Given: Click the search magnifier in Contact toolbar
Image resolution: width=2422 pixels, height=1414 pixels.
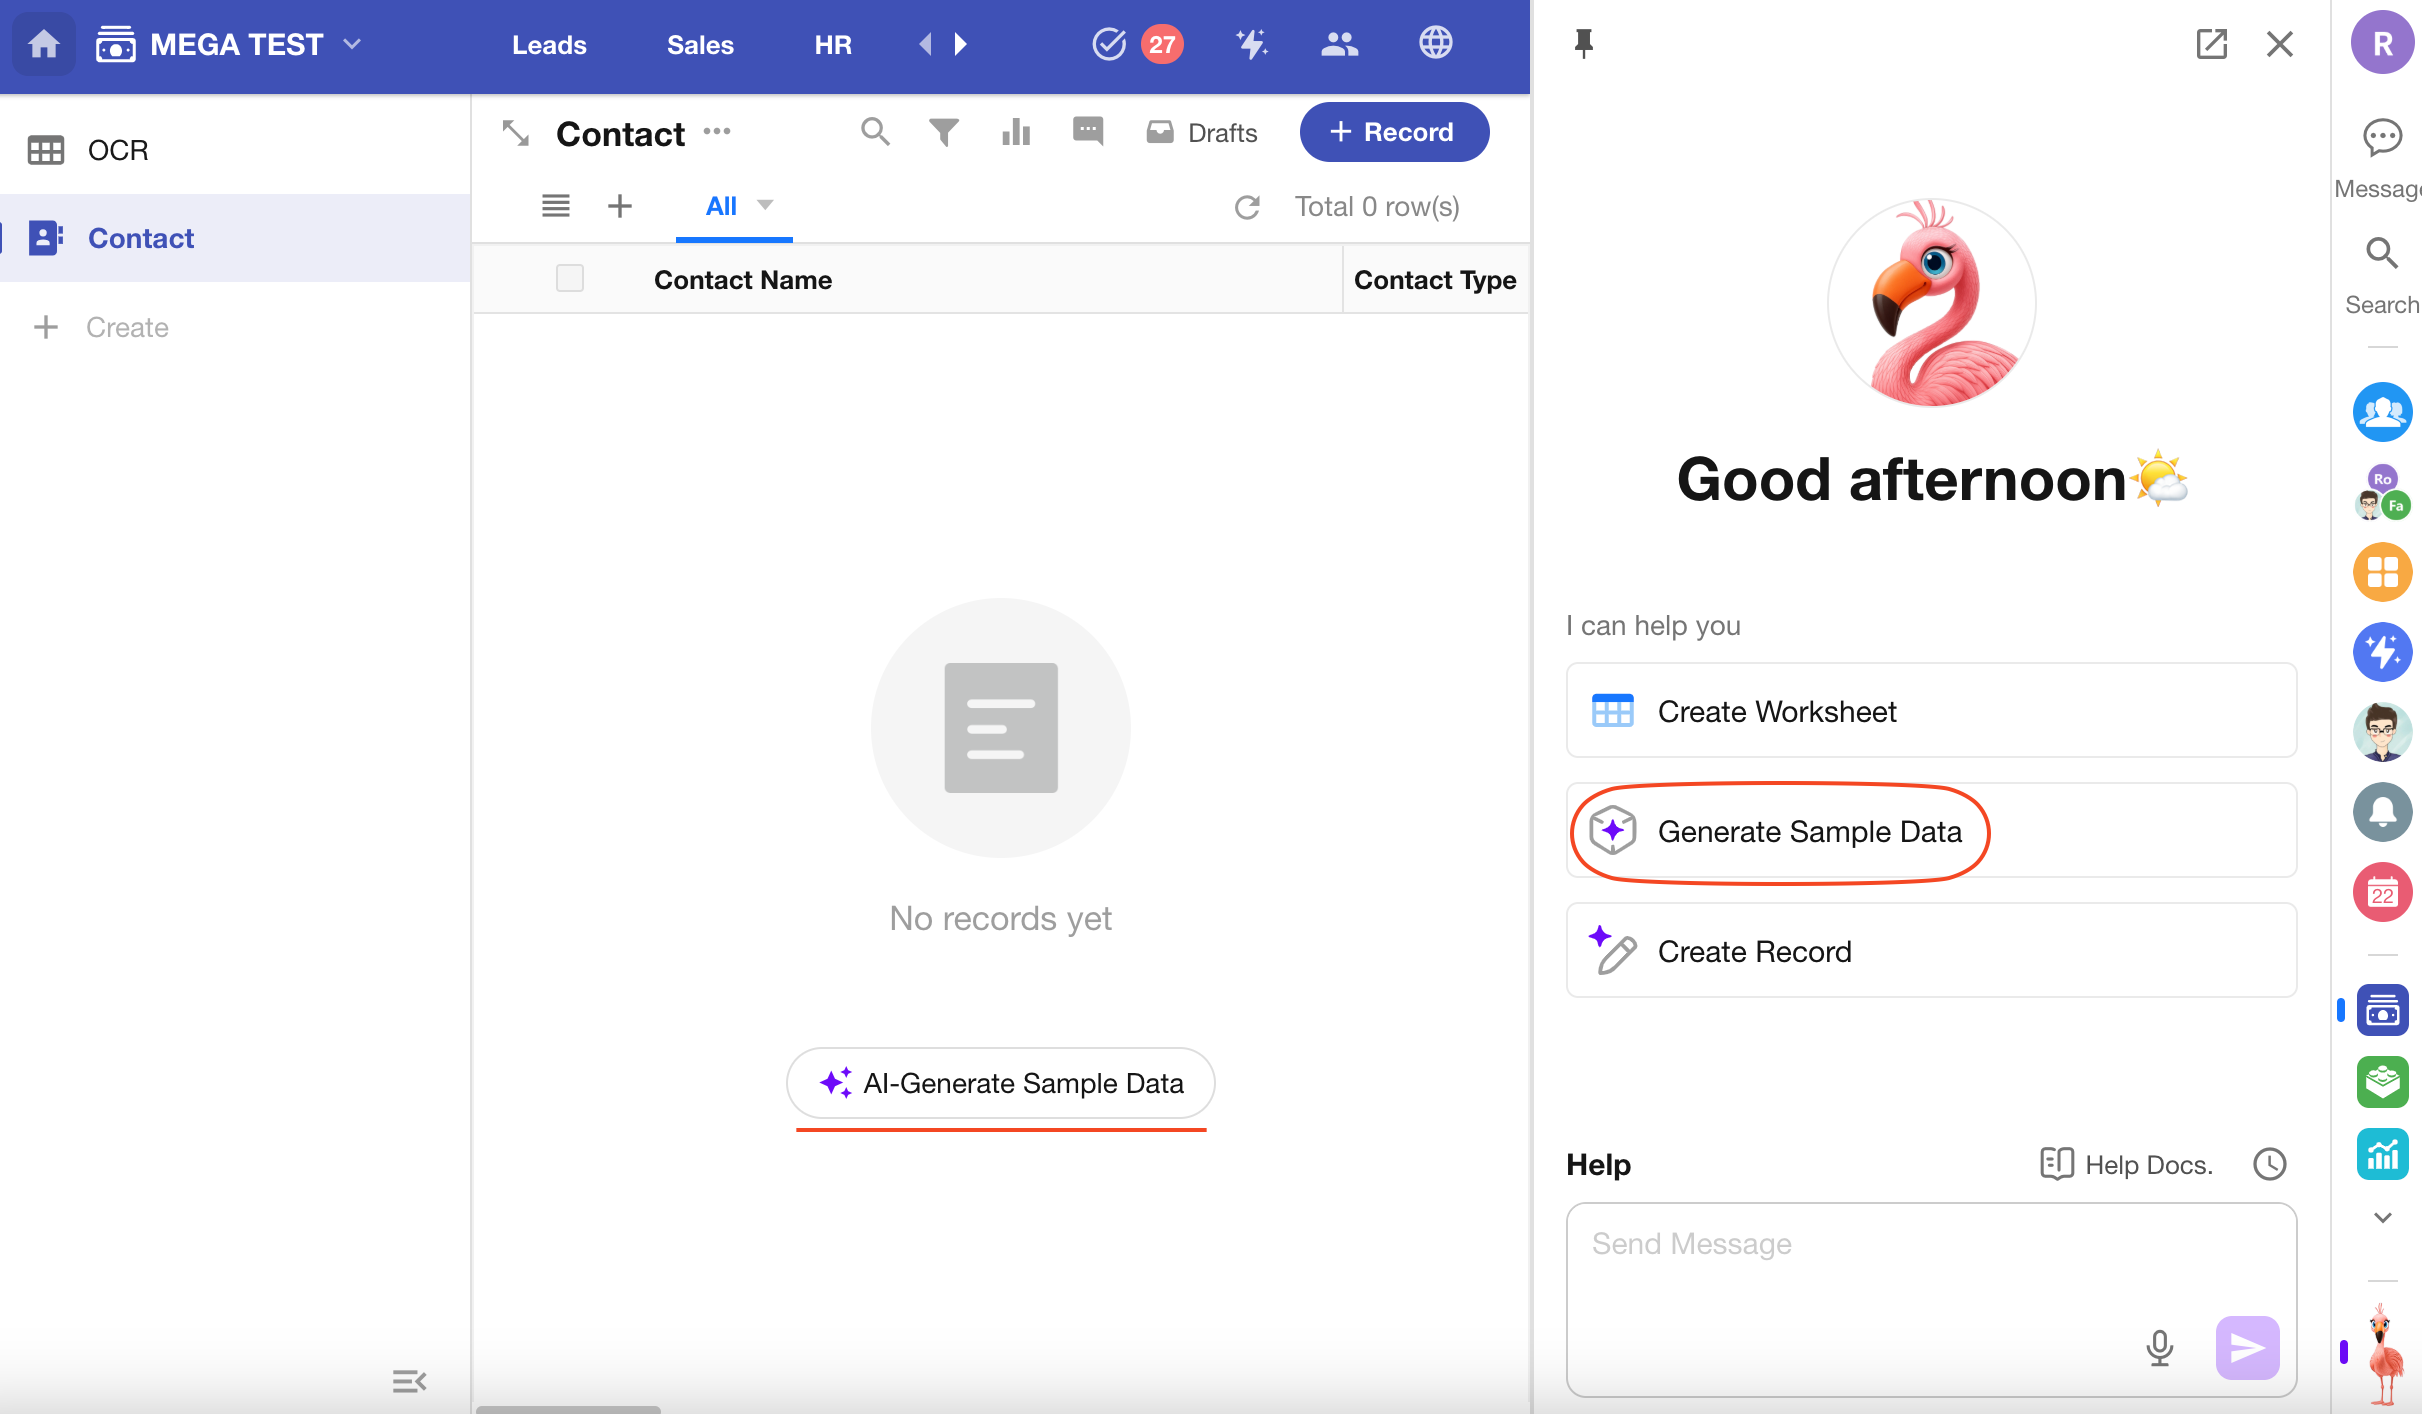Looking at the screenshot, I should (x=875, y=132).
